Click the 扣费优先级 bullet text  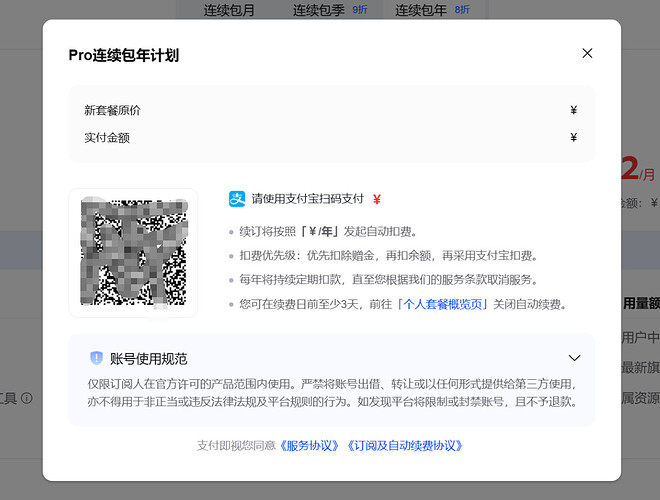(x=389, y=255)
